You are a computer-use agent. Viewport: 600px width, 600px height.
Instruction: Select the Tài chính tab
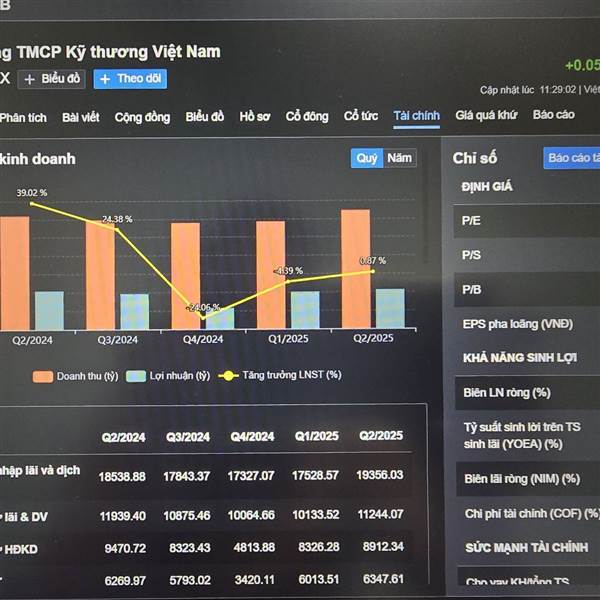coord(417,116)
